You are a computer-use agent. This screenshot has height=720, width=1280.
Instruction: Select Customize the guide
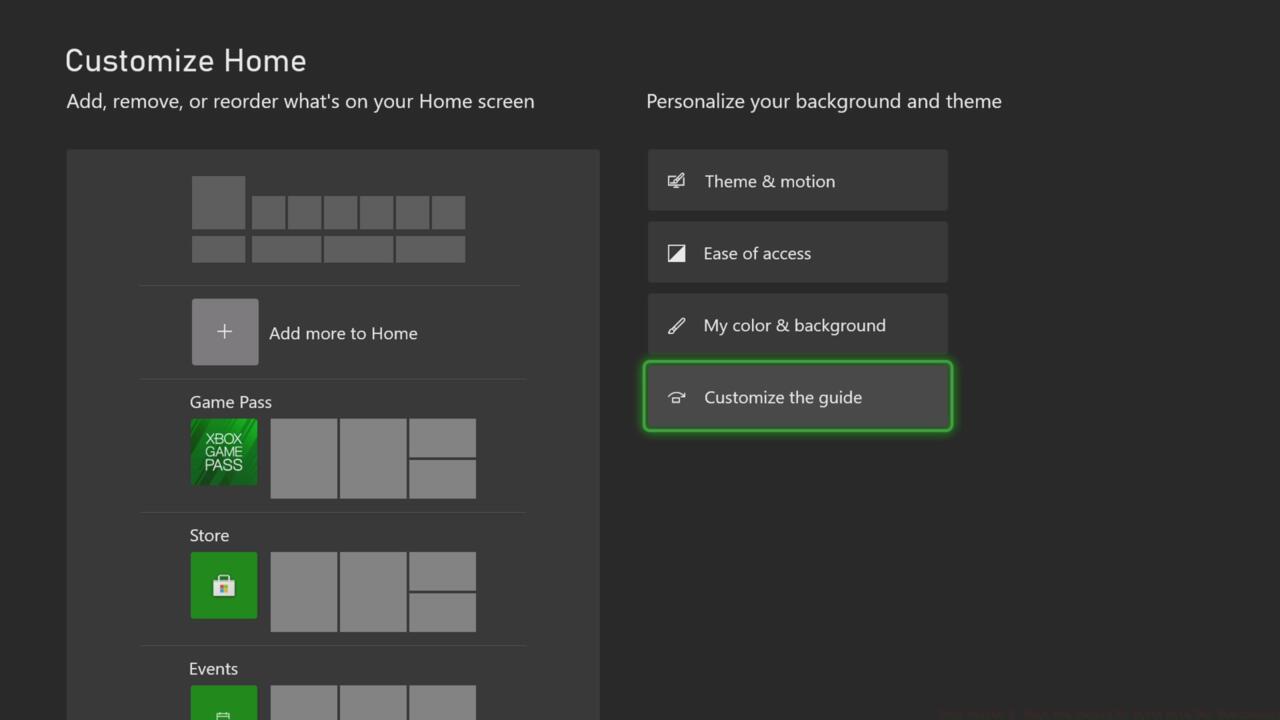pos(797,397)
